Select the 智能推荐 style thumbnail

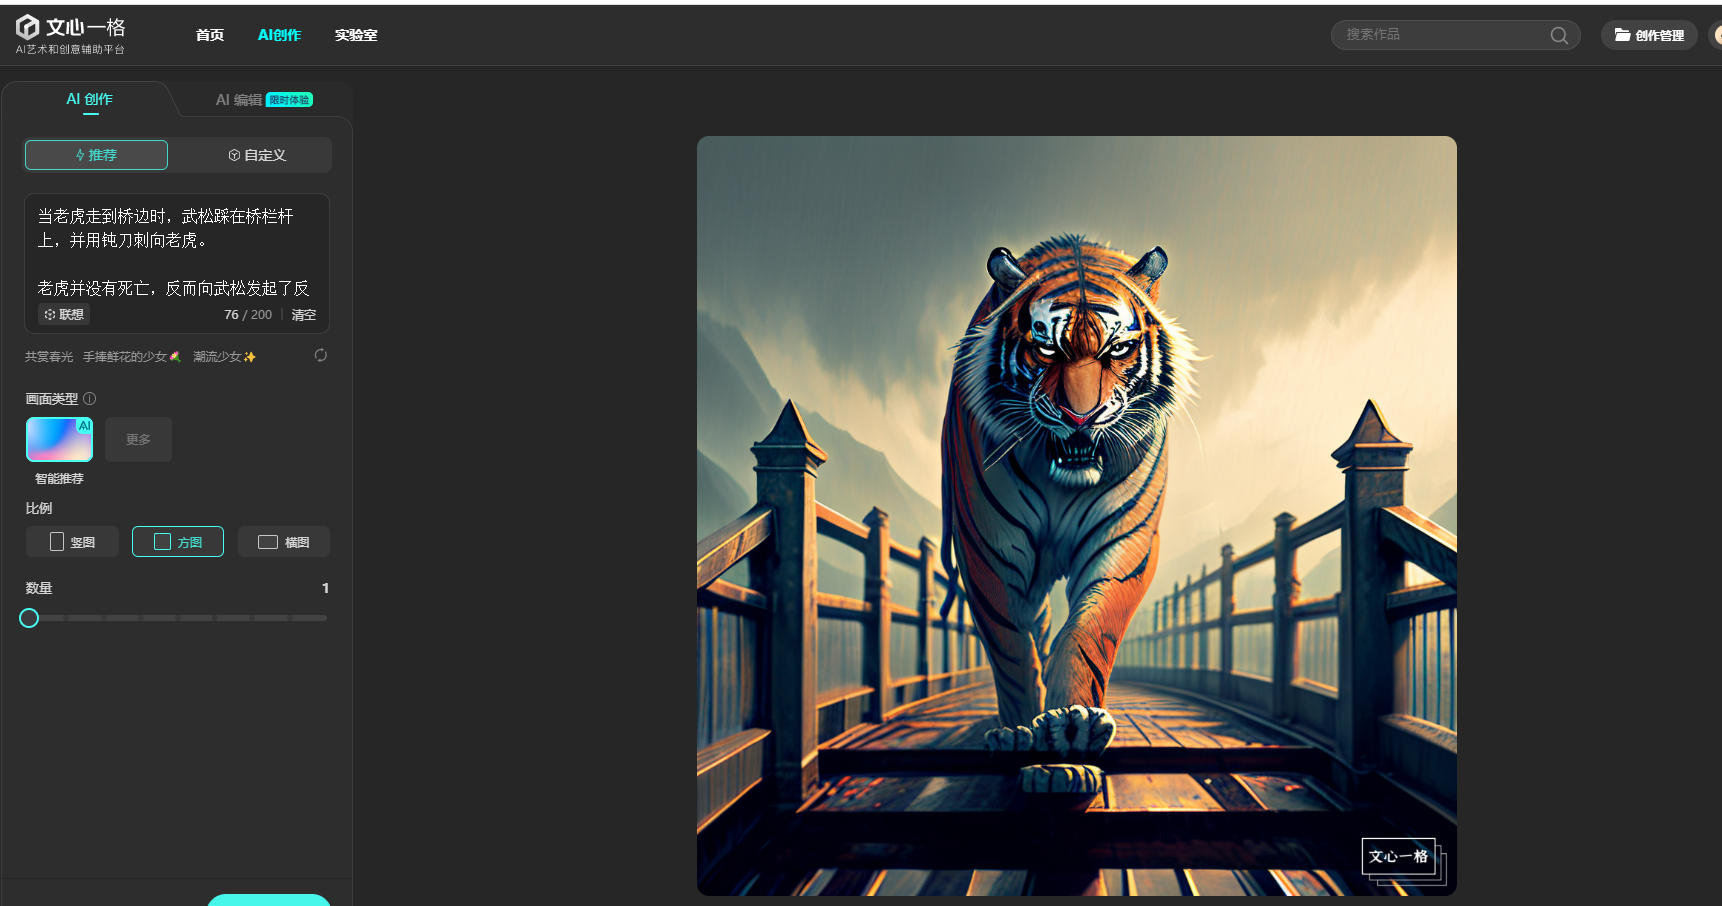tap(59, 440)
